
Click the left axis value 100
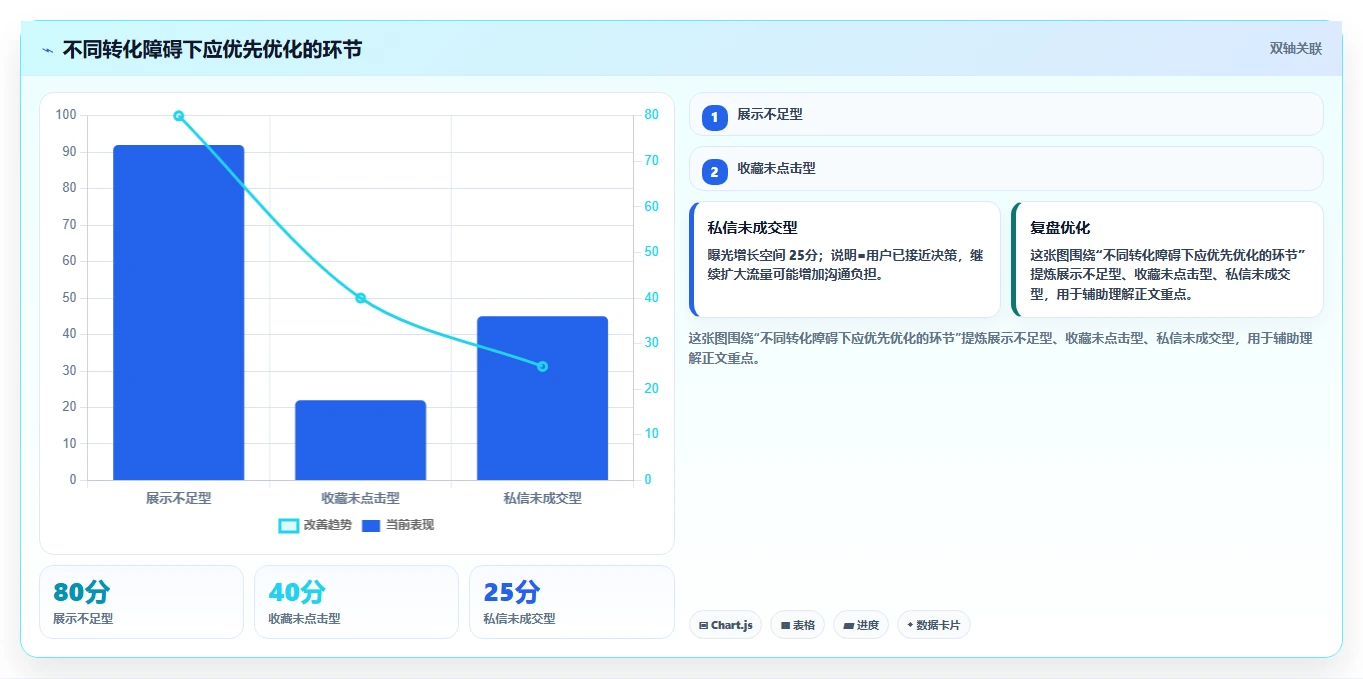tap(66, 115)
